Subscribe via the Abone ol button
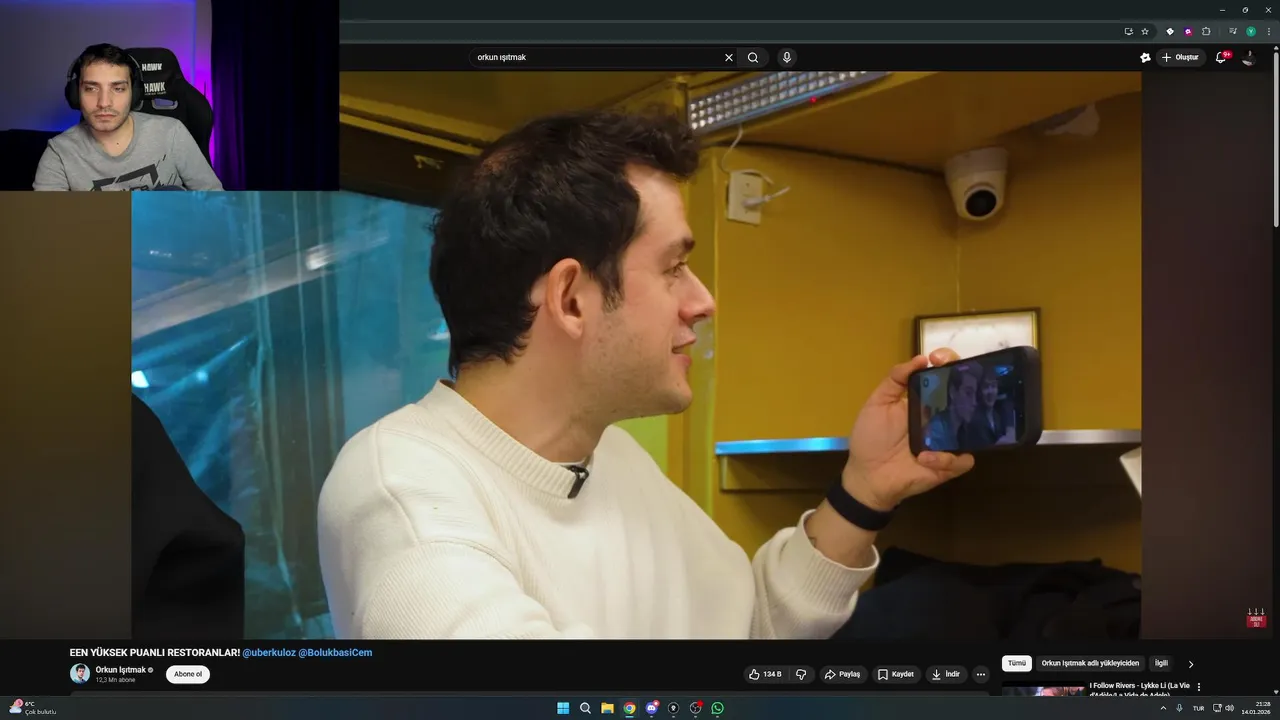Screen dimensions: 1280x720 [x=188, y=674]
